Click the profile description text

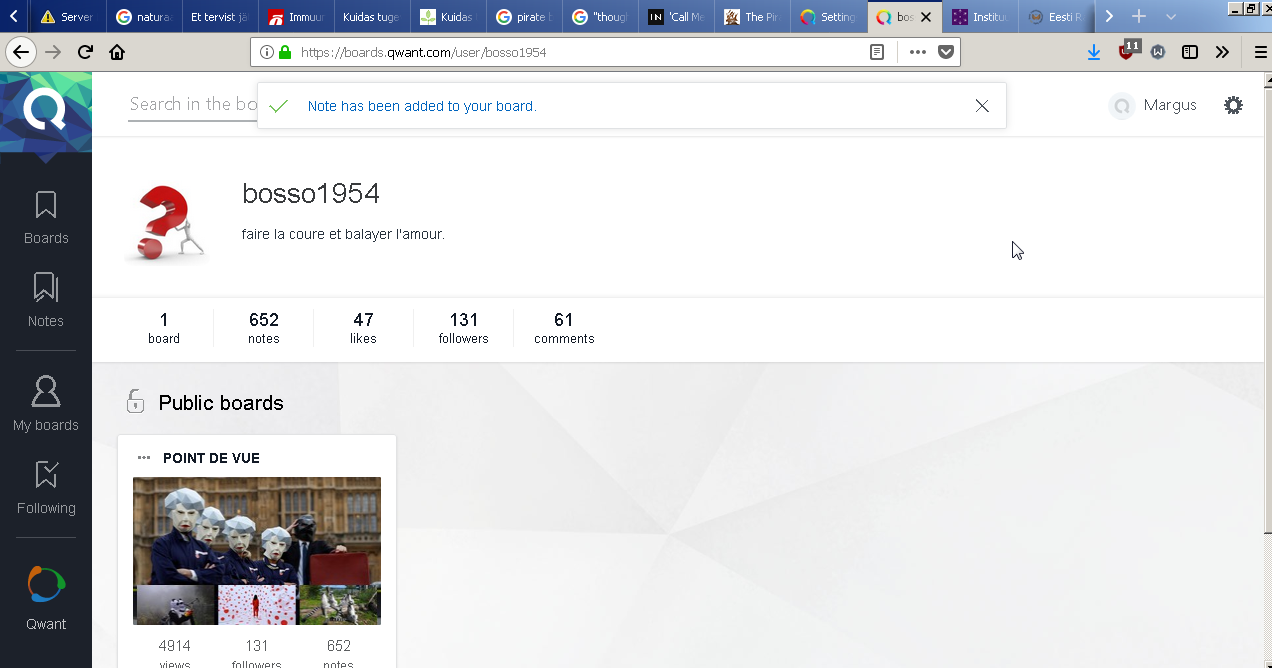tap(343, 235)
